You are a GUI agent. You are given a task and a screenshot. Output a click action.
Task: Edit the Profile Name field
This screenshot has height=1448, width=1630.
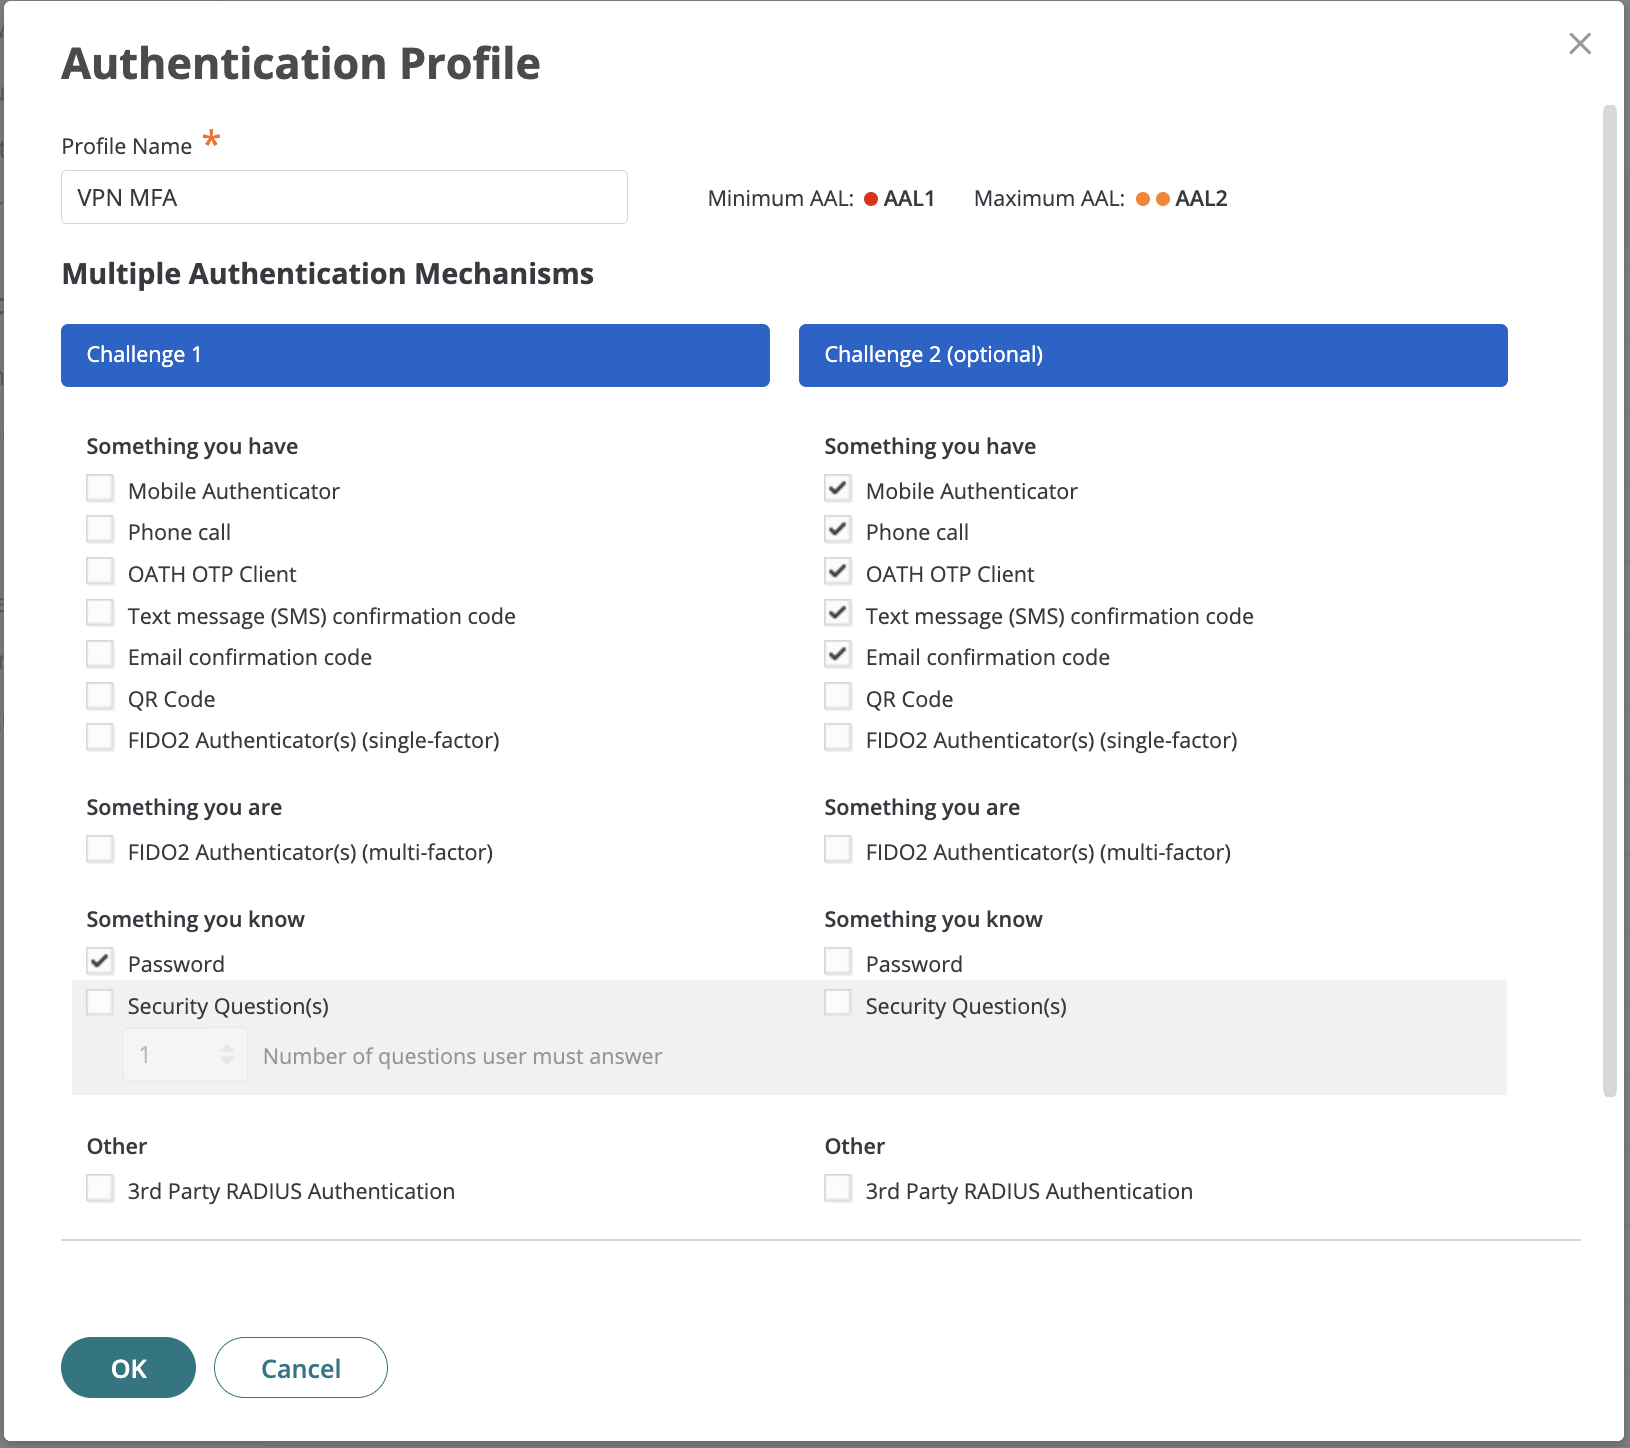coord(344,197)
